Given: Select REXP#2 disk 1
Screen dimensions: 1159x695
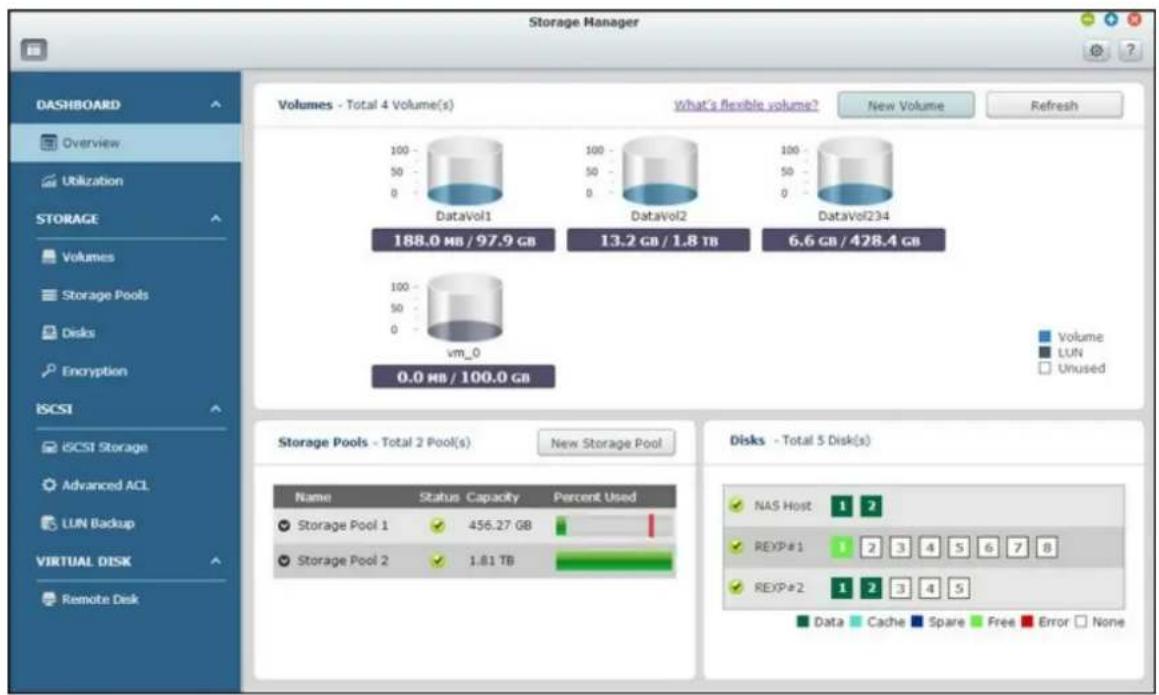Looking at the screenshot, I should (x=842, y=588).
